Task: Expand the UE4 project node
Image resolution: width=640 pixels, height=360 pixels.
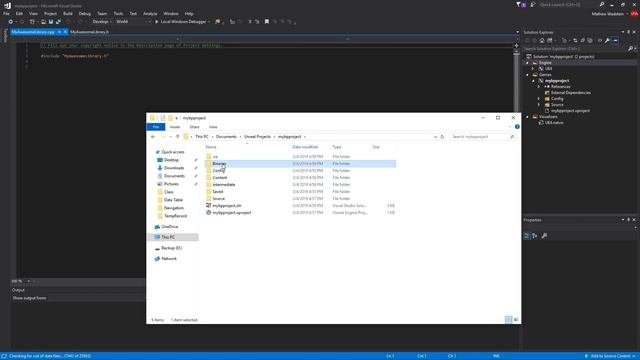Action: coord(533,69)
